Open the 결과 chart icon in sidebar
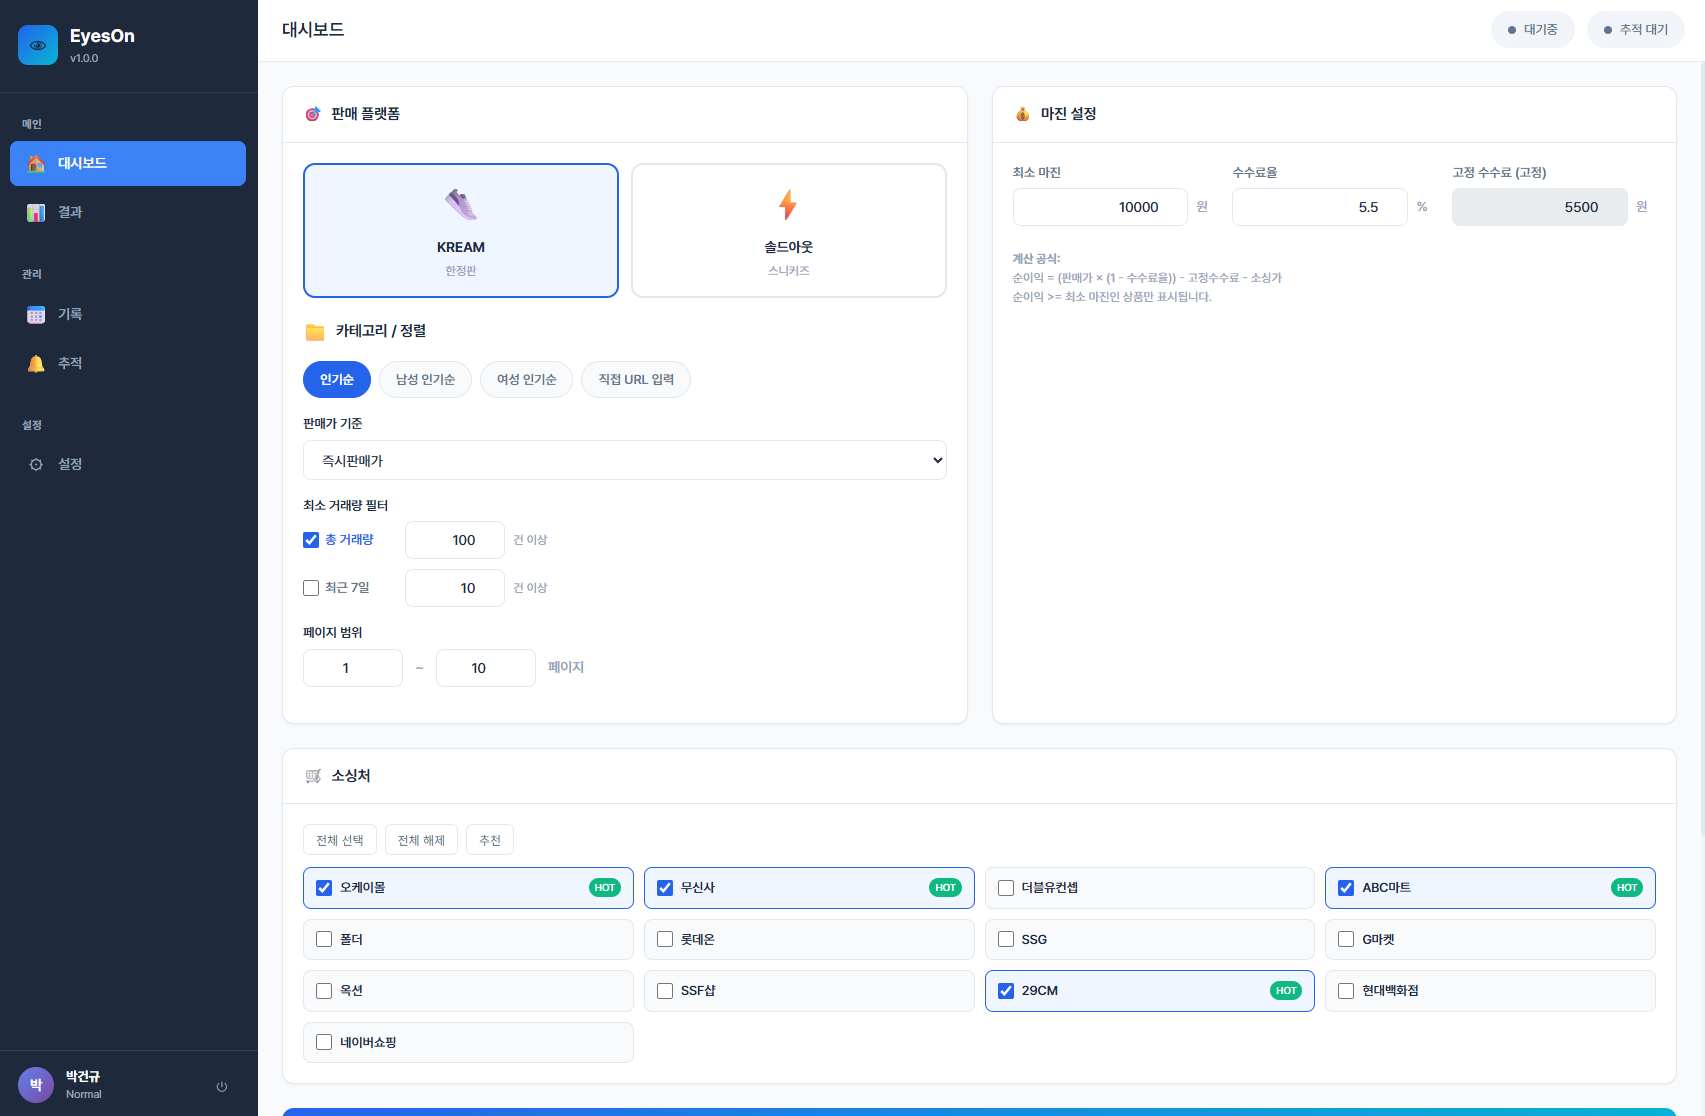 click(x=36, y=212)
